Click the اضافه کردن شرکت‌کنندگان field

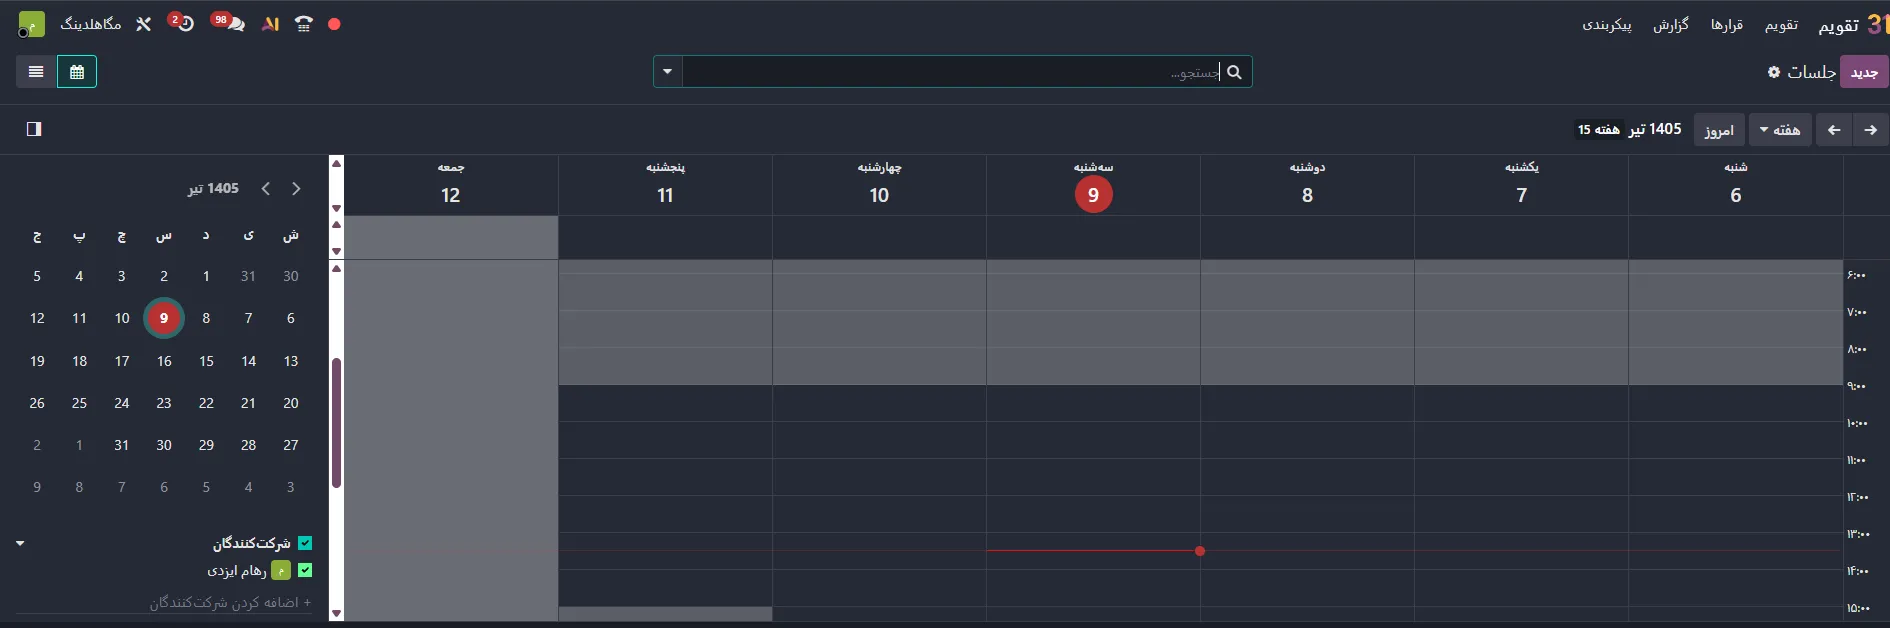(x=164, y=602)
